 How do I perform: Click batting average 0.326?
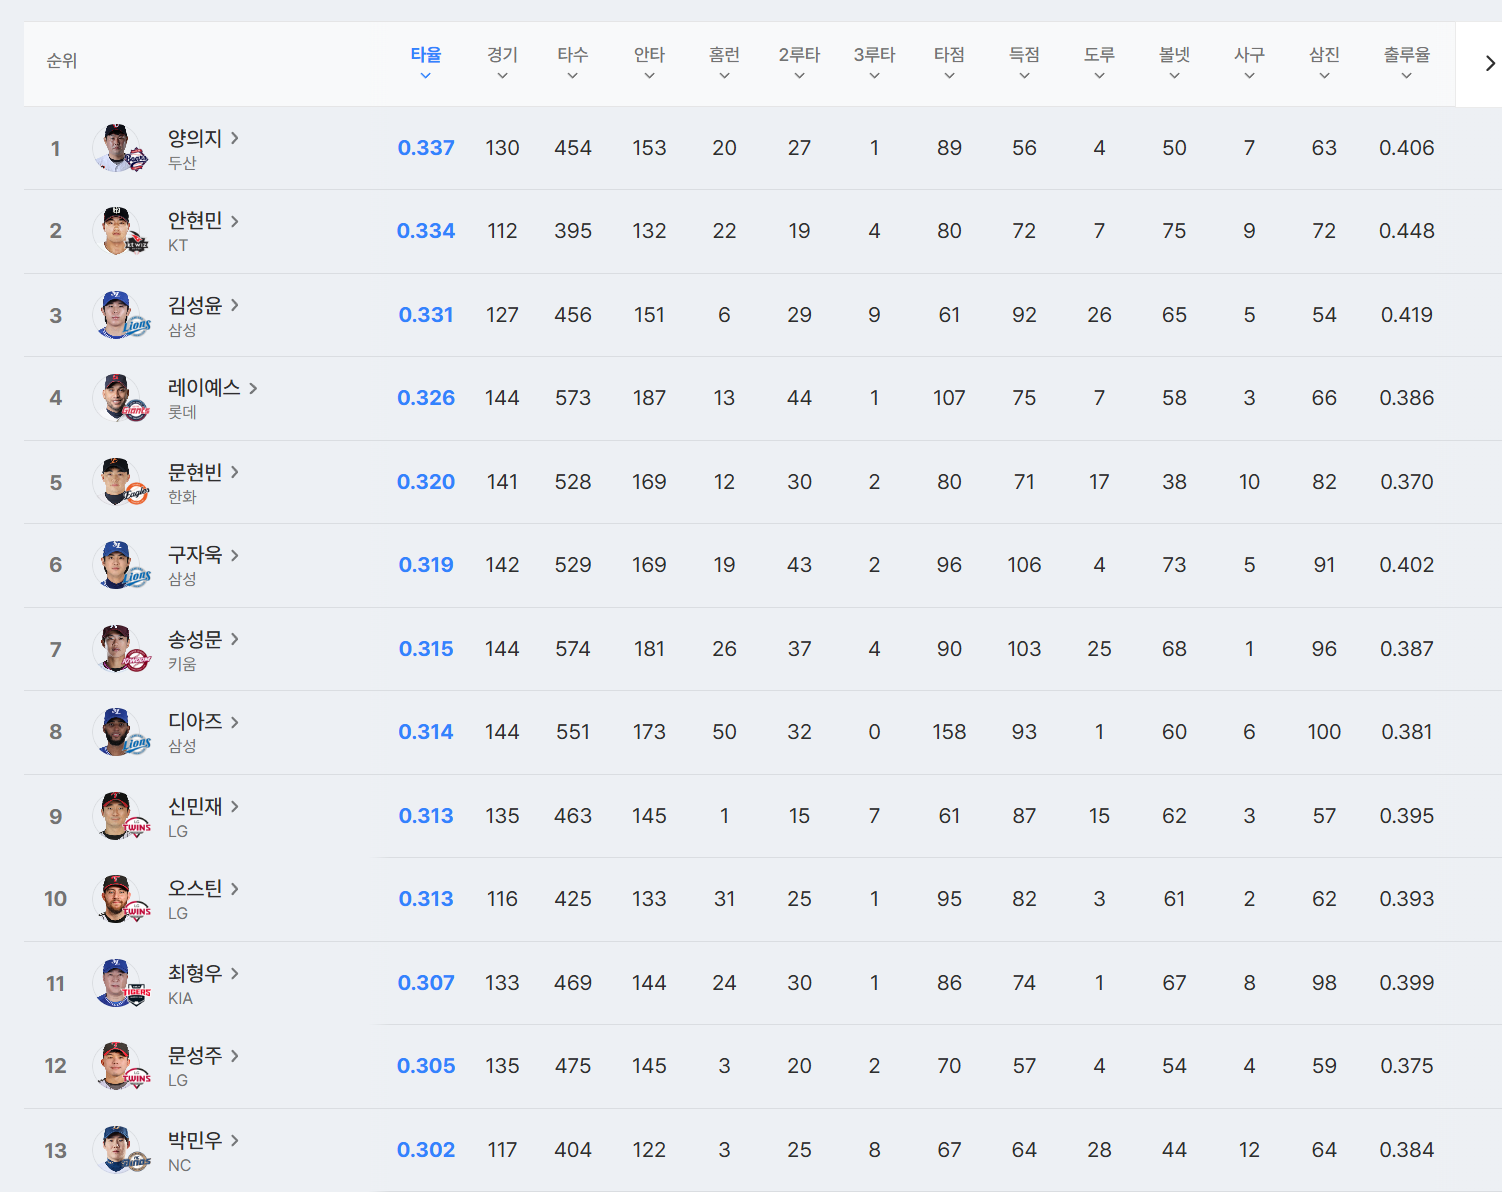click(426, 398)
